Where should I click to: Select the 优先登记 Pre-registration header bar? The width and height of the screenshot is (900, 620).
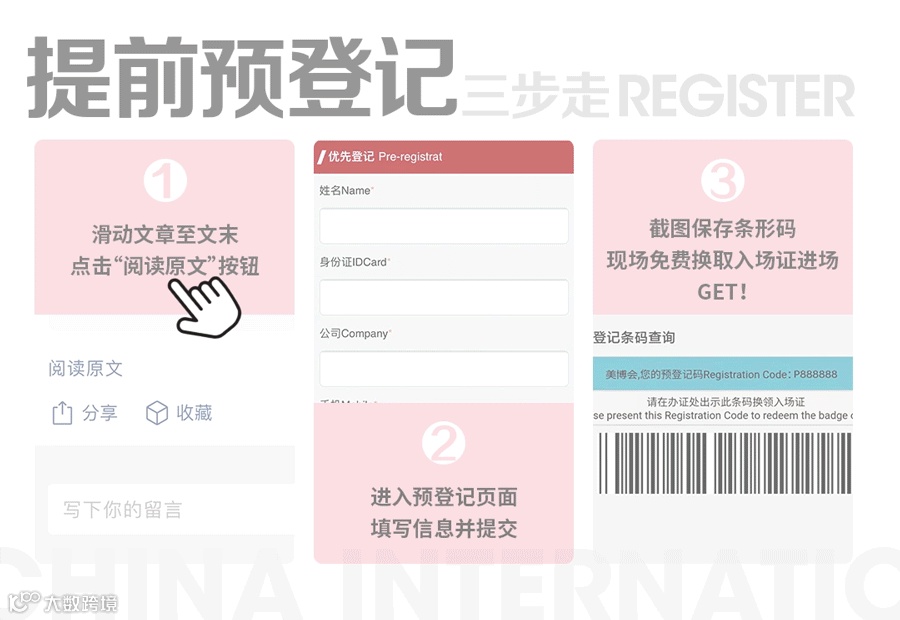tap(444, 157)
